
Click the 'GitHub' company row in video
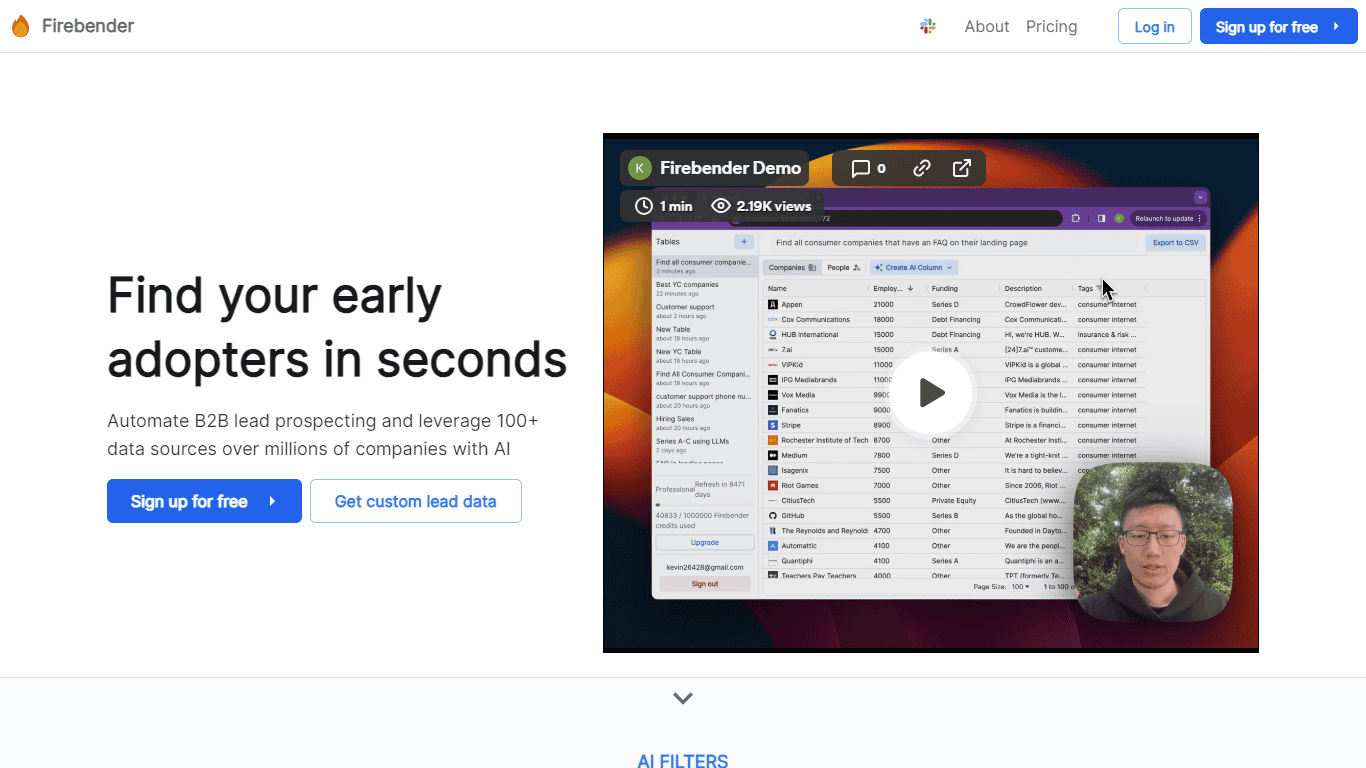coord(955,515)
